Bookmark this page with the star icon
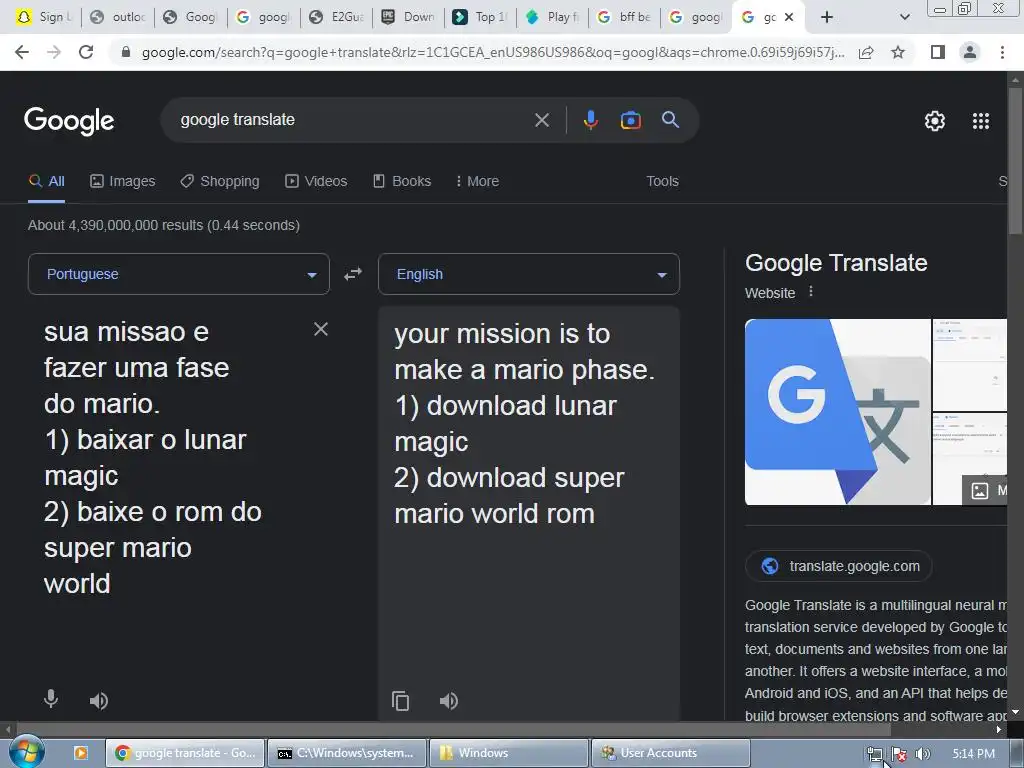The image size is (1024, 768). click(x=898, y=52)
